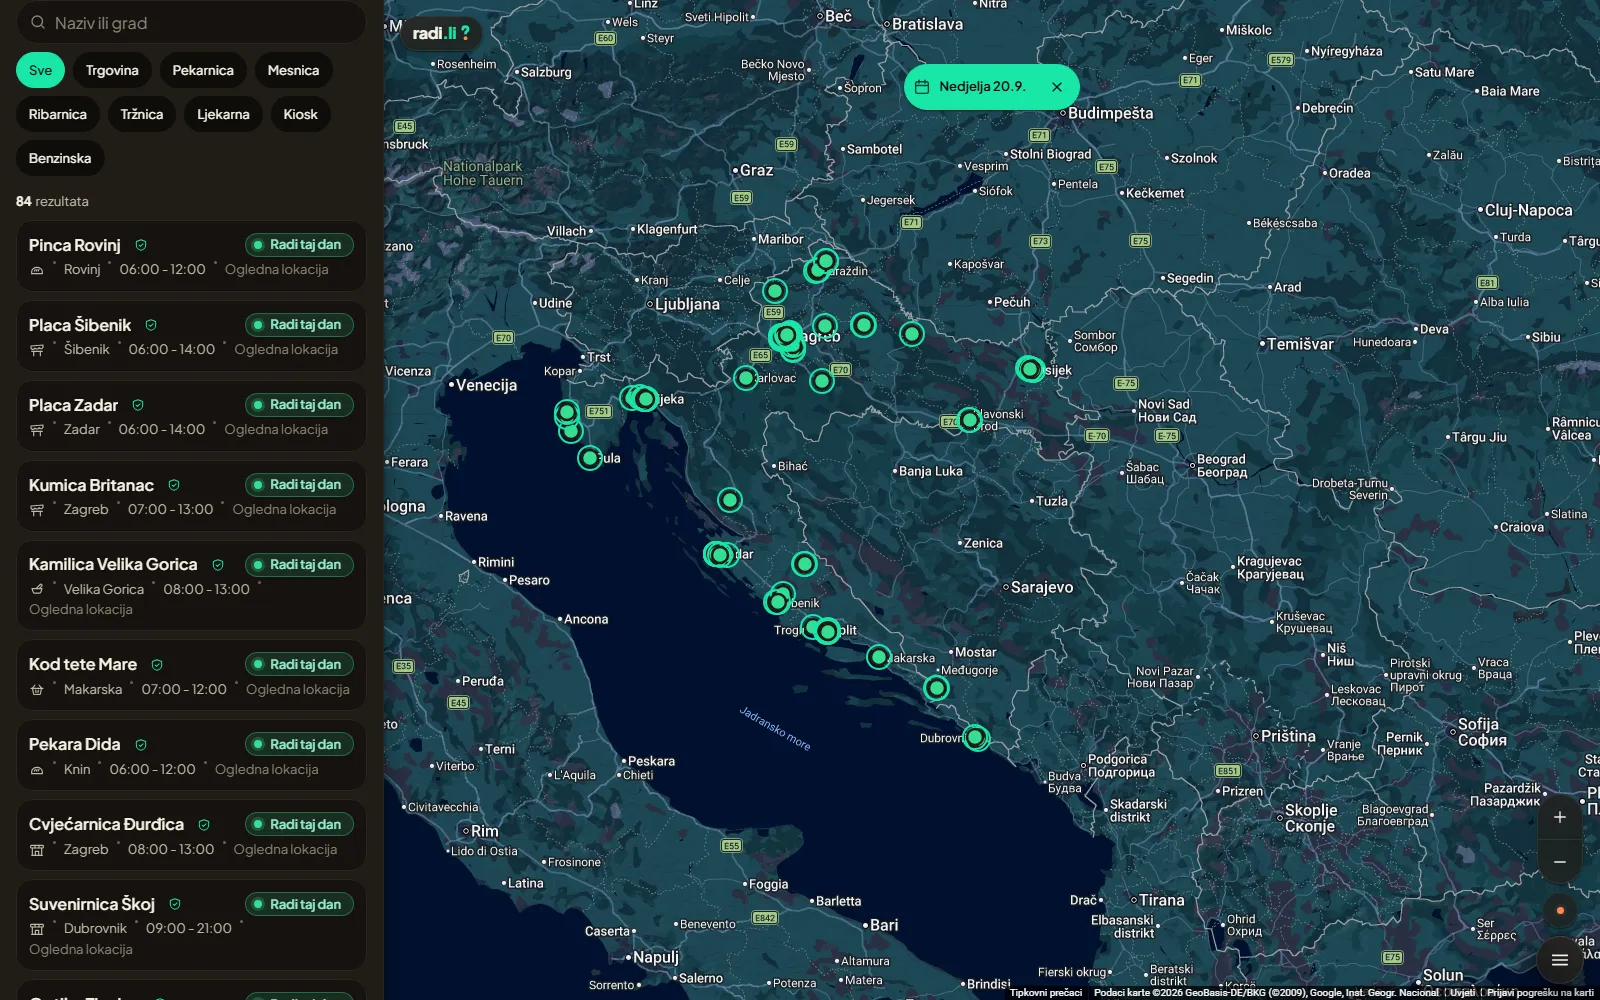
Task: Open Tipkovni prečaci link on map footer
Action: click(1046, 993)
